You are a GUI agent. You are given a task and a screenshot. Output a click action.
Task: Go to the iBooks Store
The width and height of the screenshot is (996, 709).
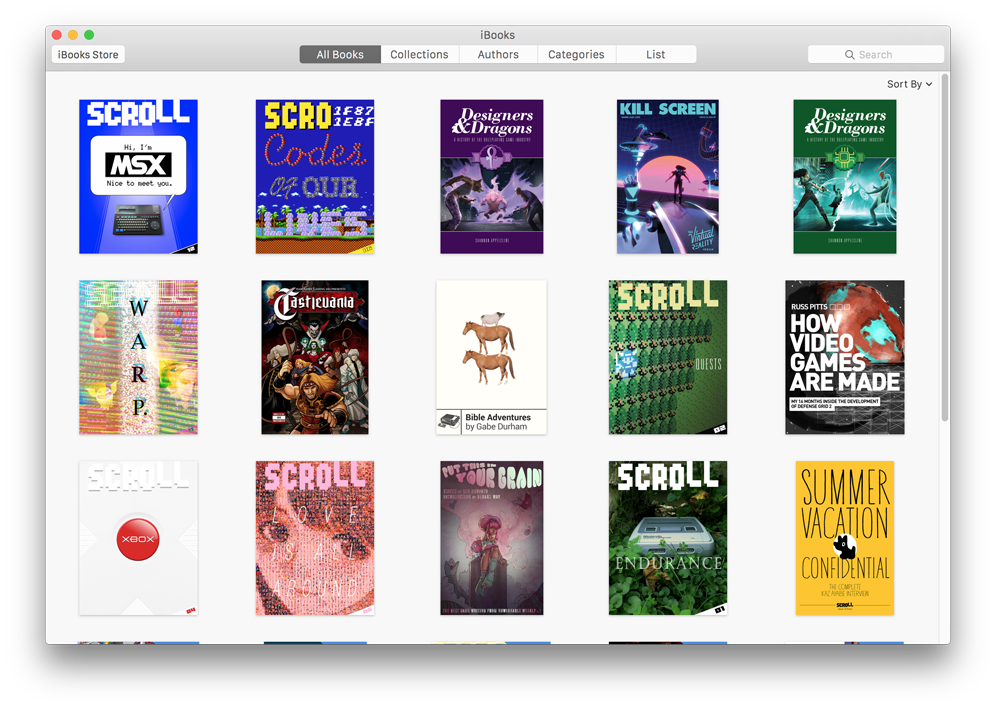click(x=88, y=55)
